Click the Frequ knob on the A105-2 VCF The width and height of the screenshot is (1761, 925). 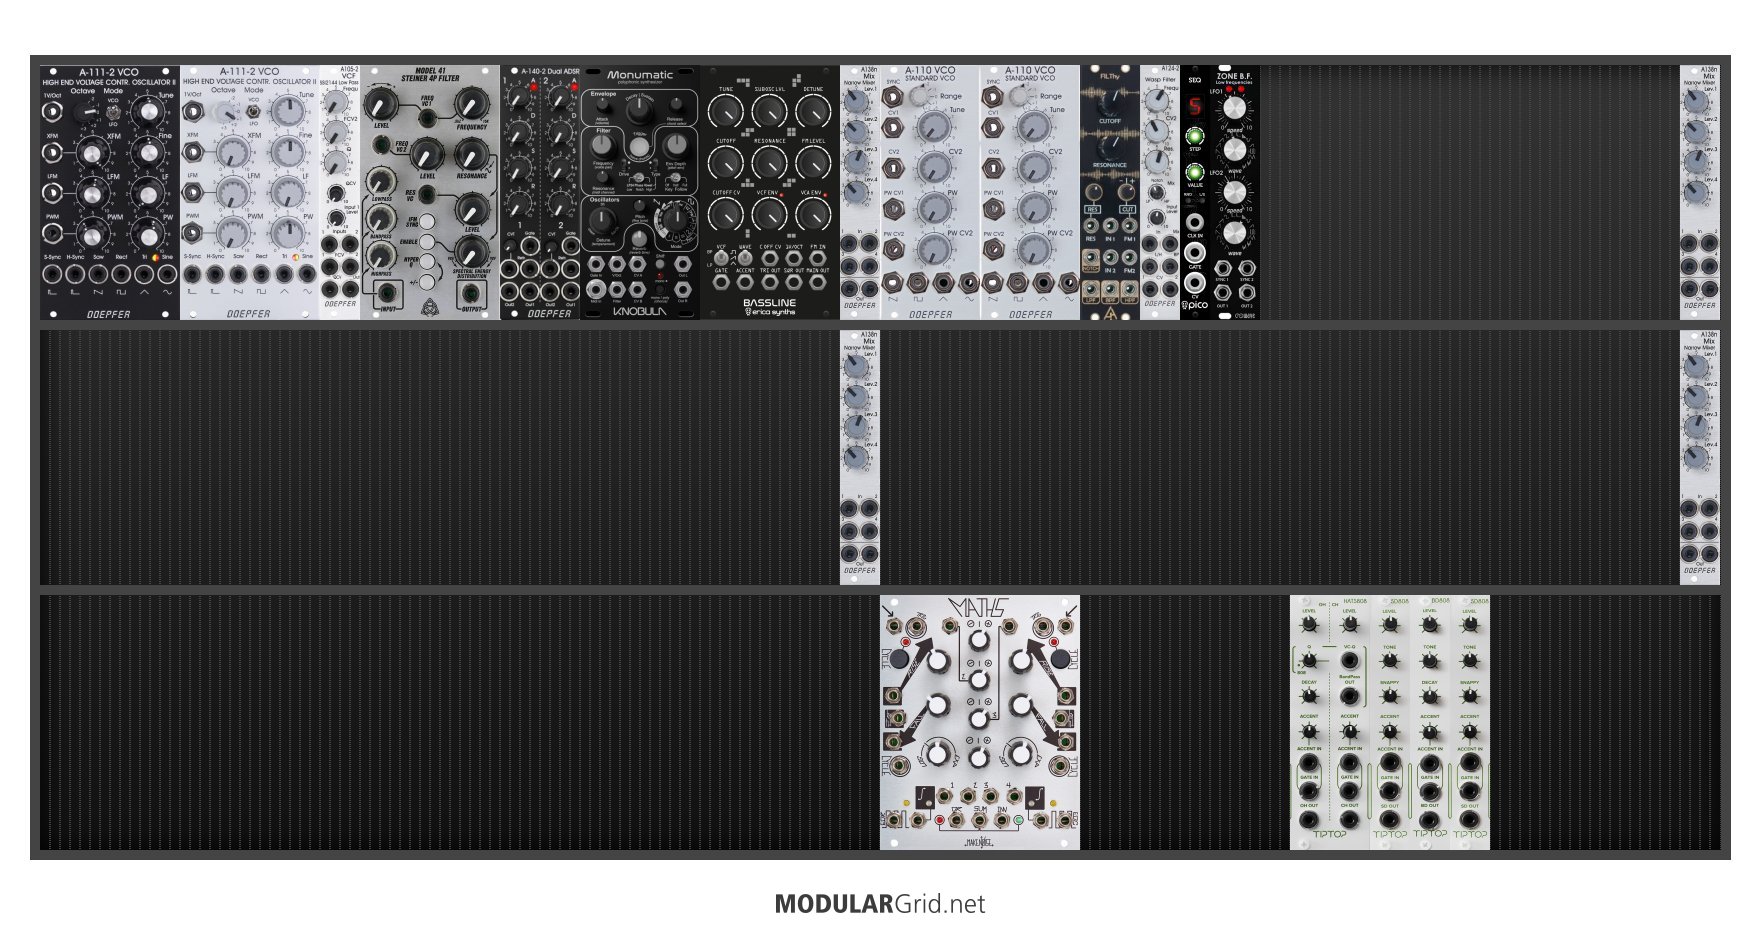(336, 103)
